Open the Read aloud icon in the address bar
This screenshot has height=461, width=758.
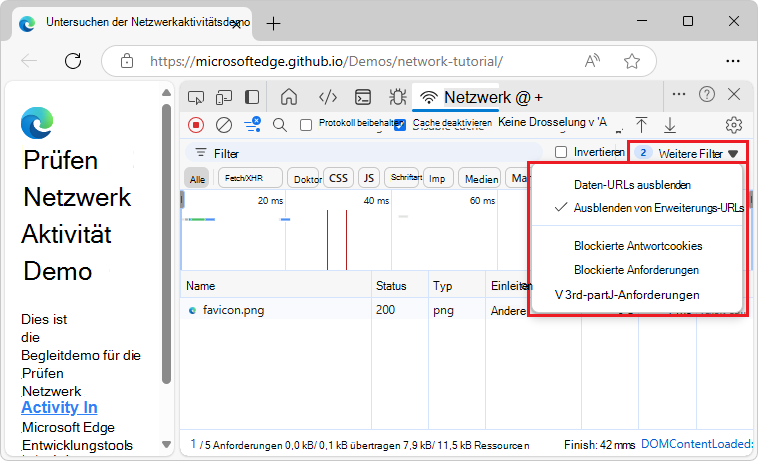(x=592, y=61)
